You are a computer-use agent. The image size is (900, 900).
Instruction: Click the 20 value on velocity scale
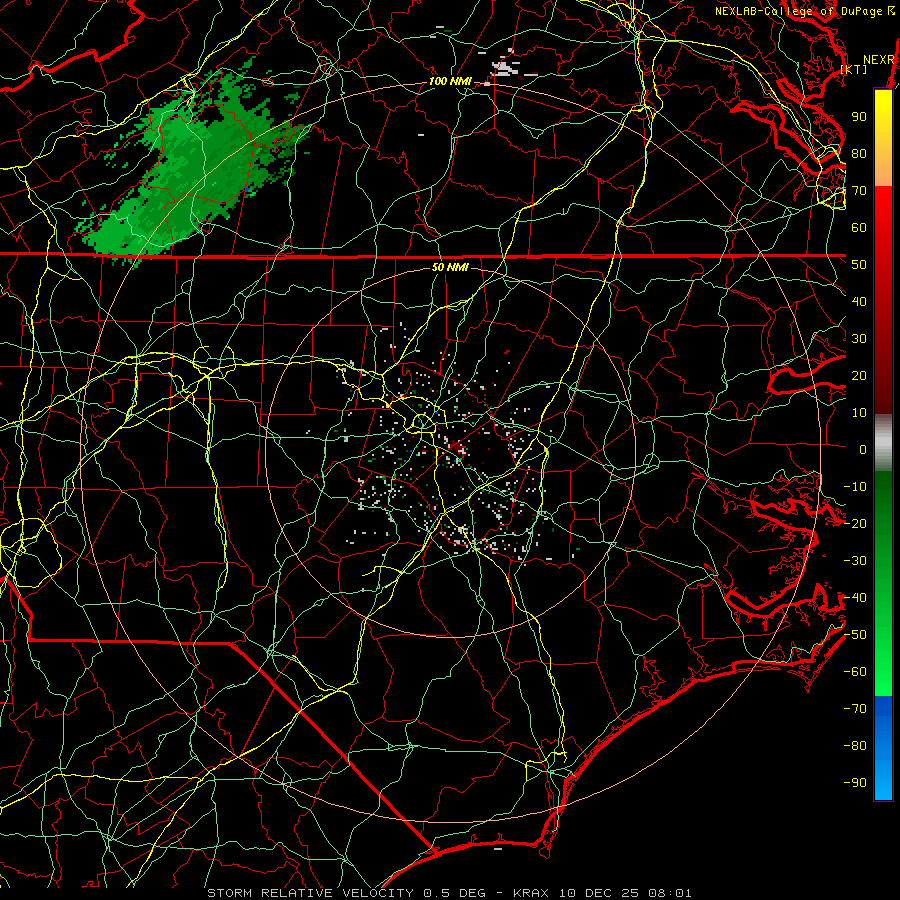click(859, 376)
